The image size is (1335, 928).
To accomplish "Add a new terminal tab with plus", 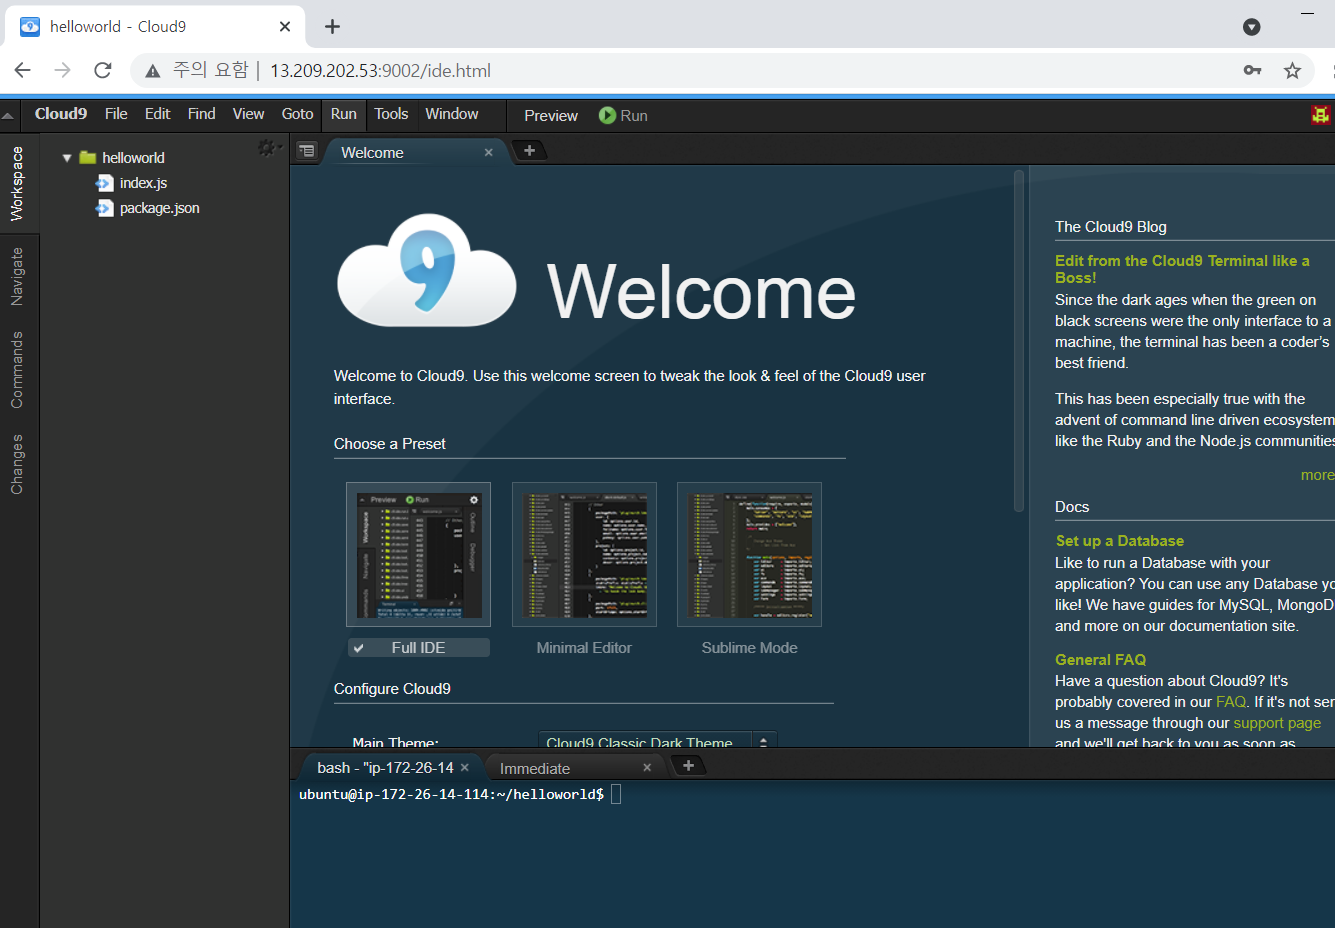I will (688, 766).
